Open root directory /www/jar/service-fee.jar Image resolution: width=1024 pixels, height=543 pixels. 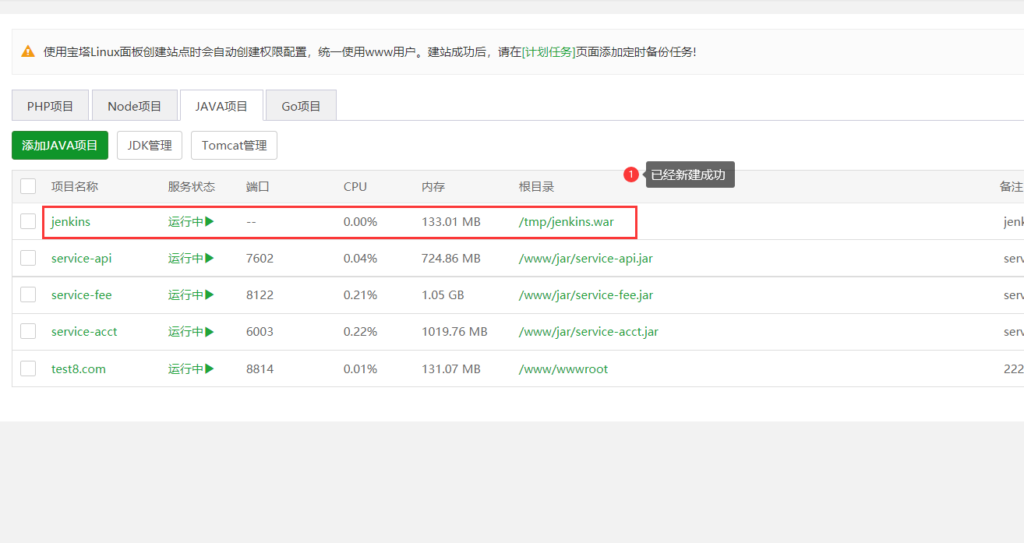[586, 295]
